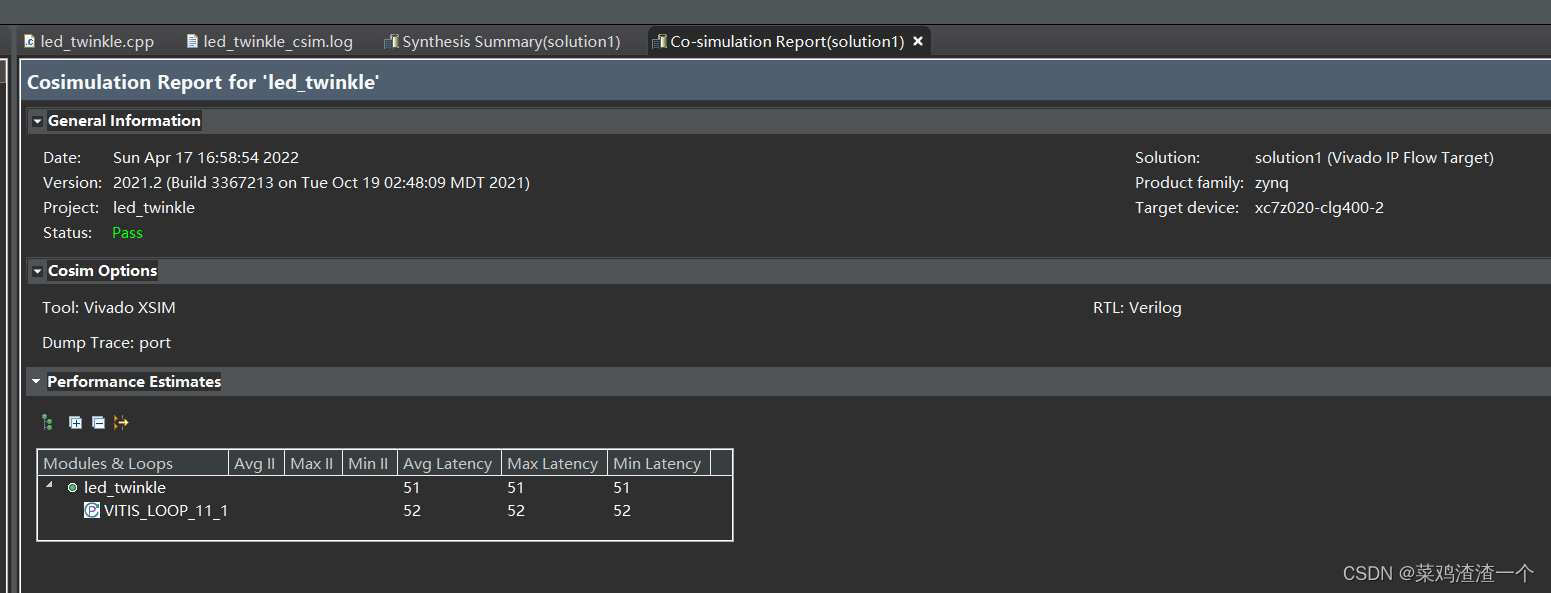
Task: Collapse the General Information section
Action: point(37,121)
